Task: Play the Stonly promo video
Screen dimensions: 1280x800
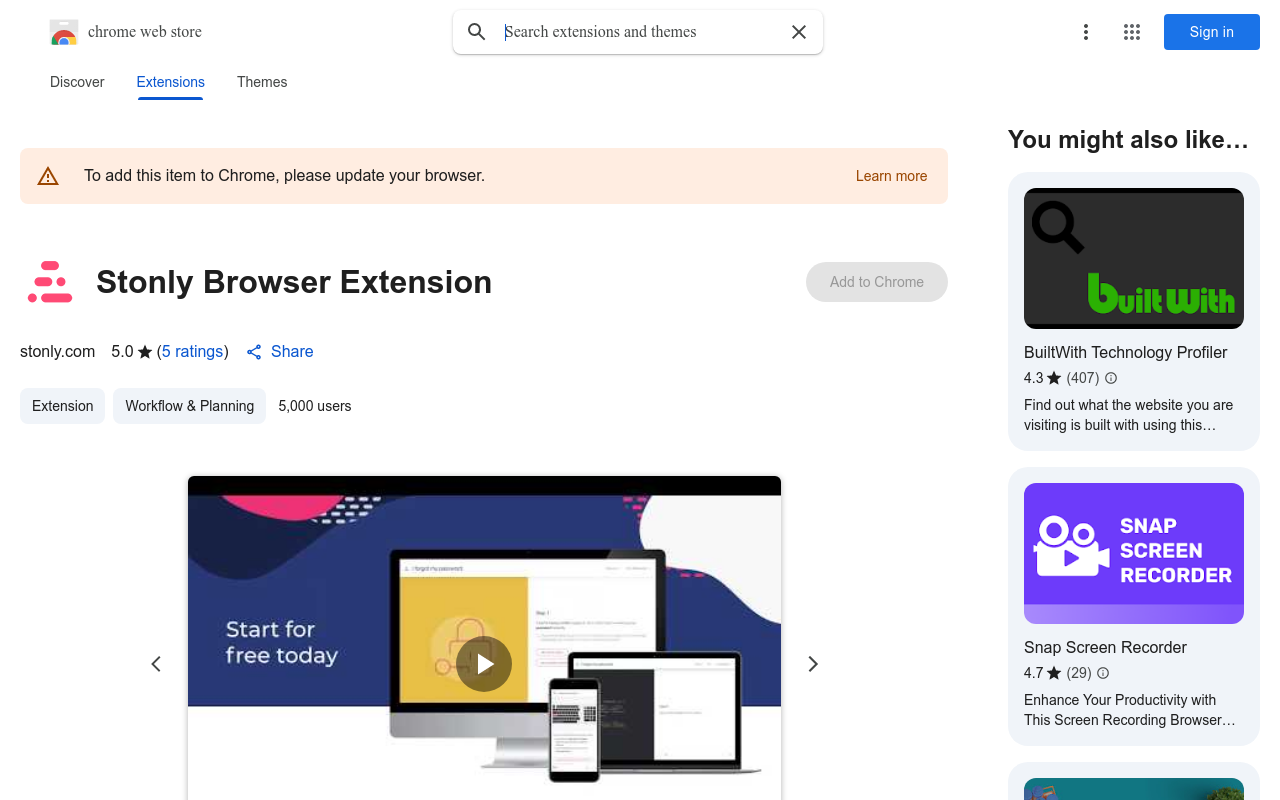Action: coord(484,664)
